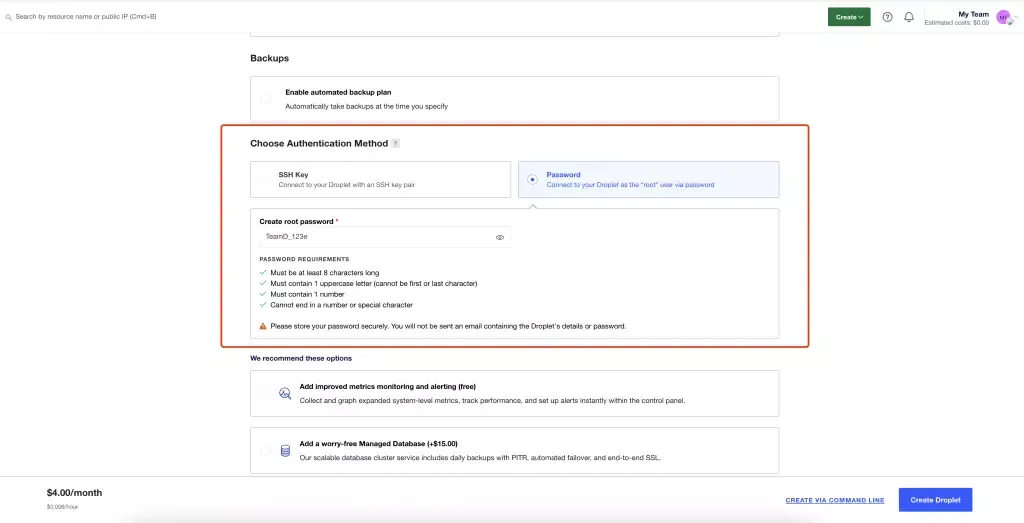Open the notifications bell
Viewport: 1024px width, 523px height.
click(x=908, y=17)
